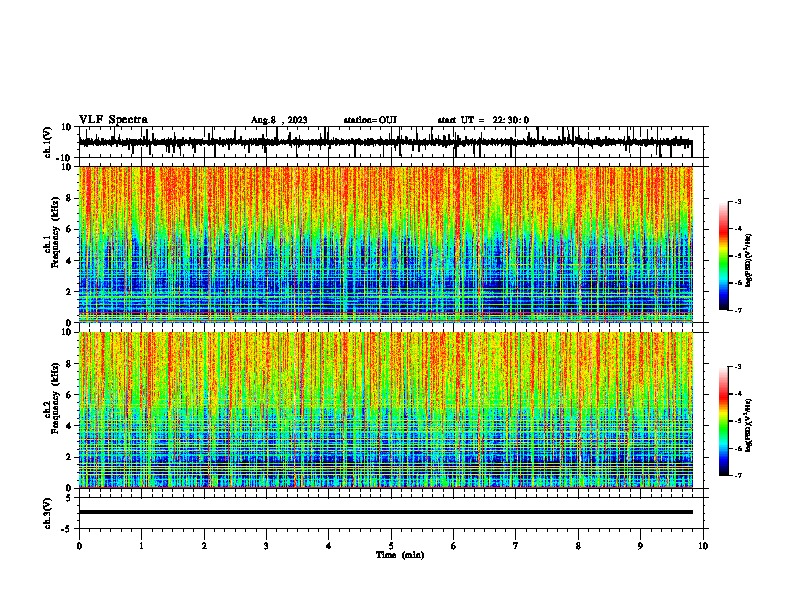This screenshot has height=612, width=792.
Task: Click the ch.1 frequency axis "6" tick
Action: (x=69, y=229)
